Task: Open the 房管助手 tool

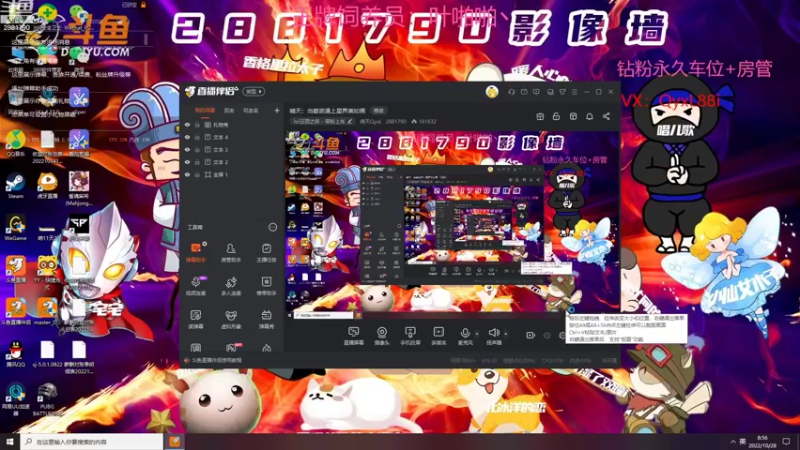Action: 231,252
